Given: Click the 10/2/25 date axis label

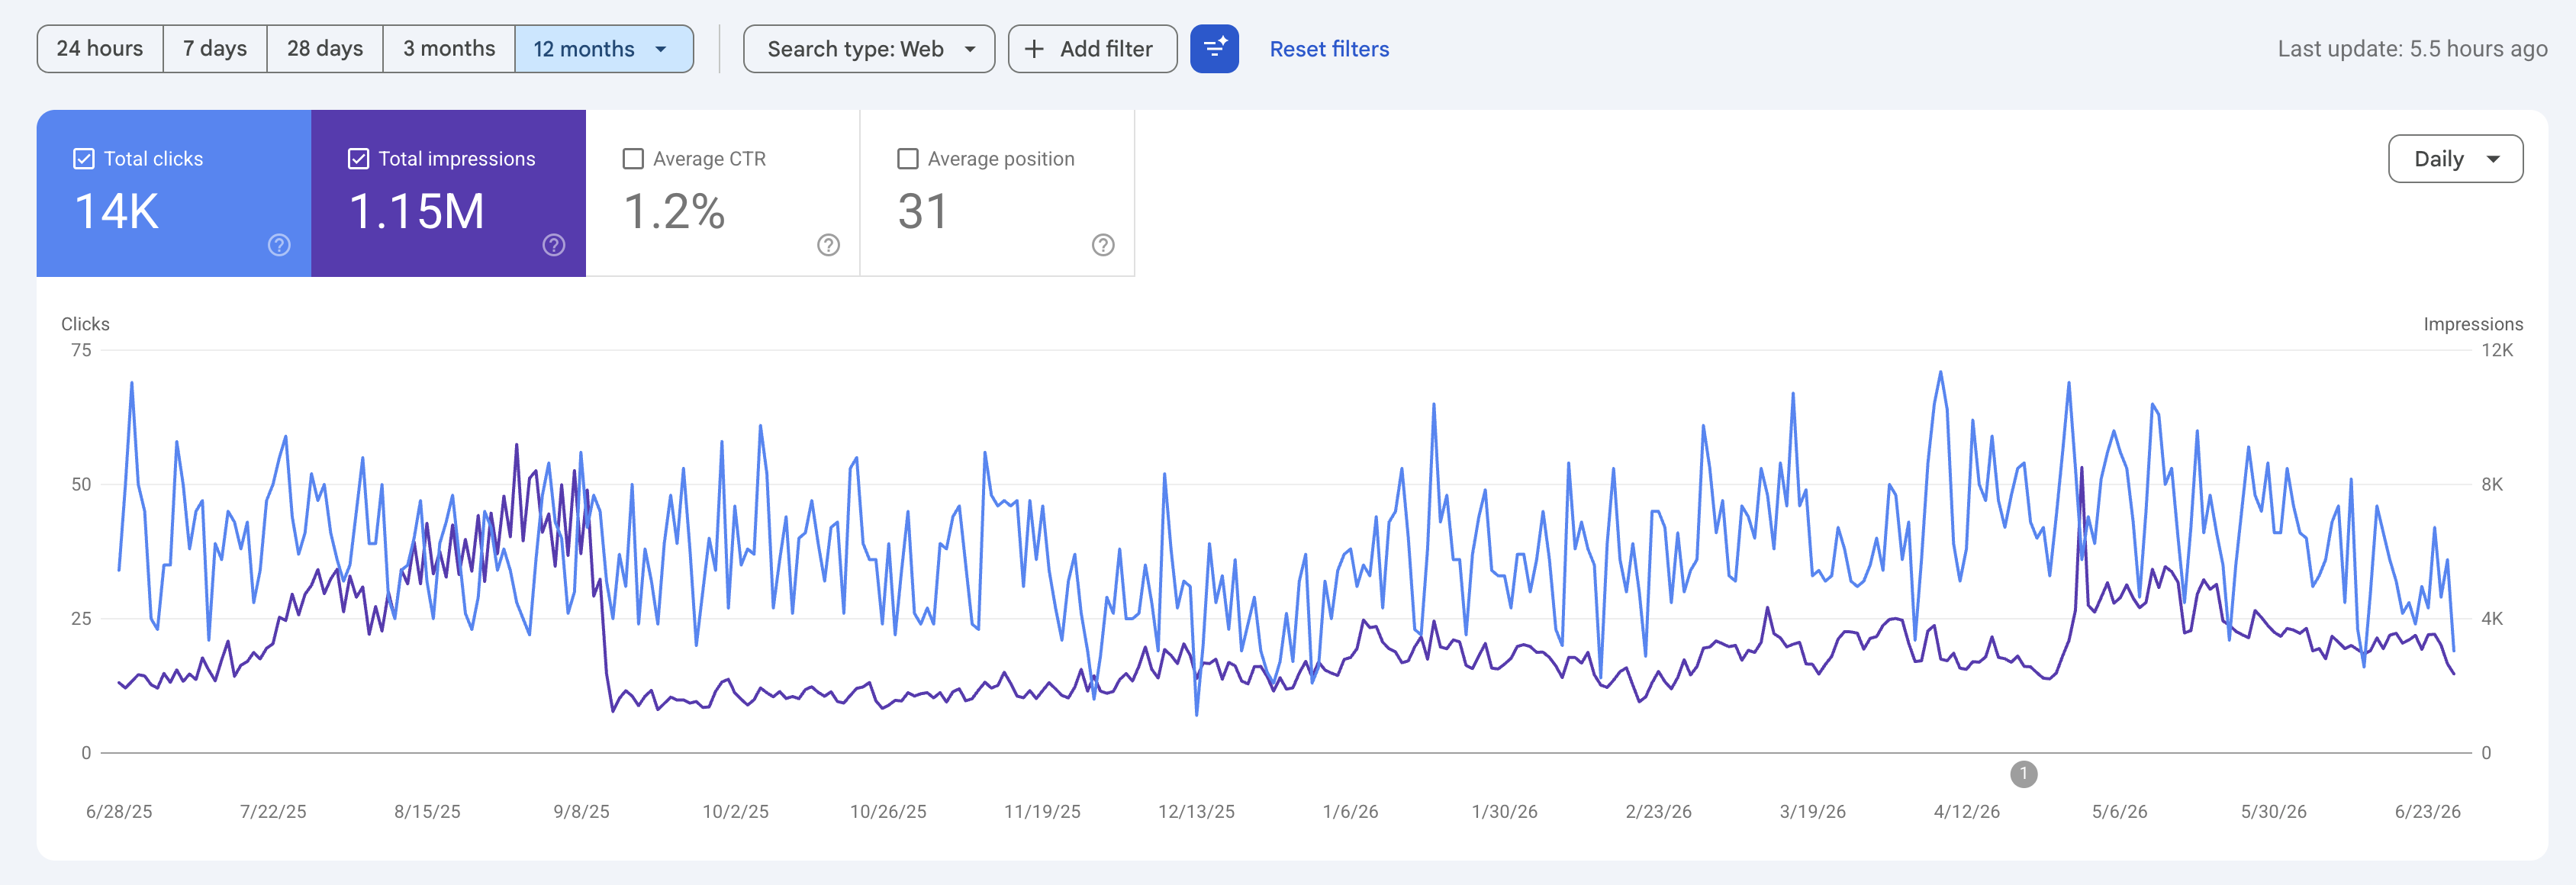Looking at the screenshot, I should 735,812.
